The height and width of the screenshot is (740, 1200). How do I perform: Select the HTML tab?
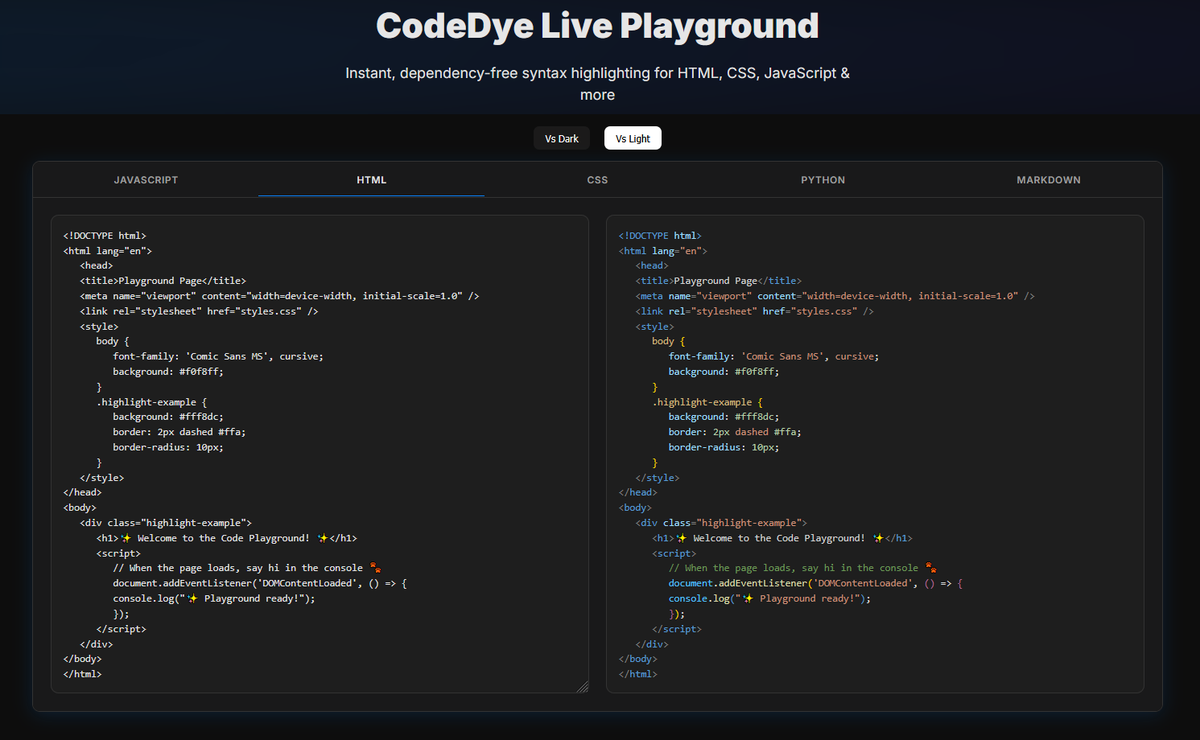pos(371,180)
